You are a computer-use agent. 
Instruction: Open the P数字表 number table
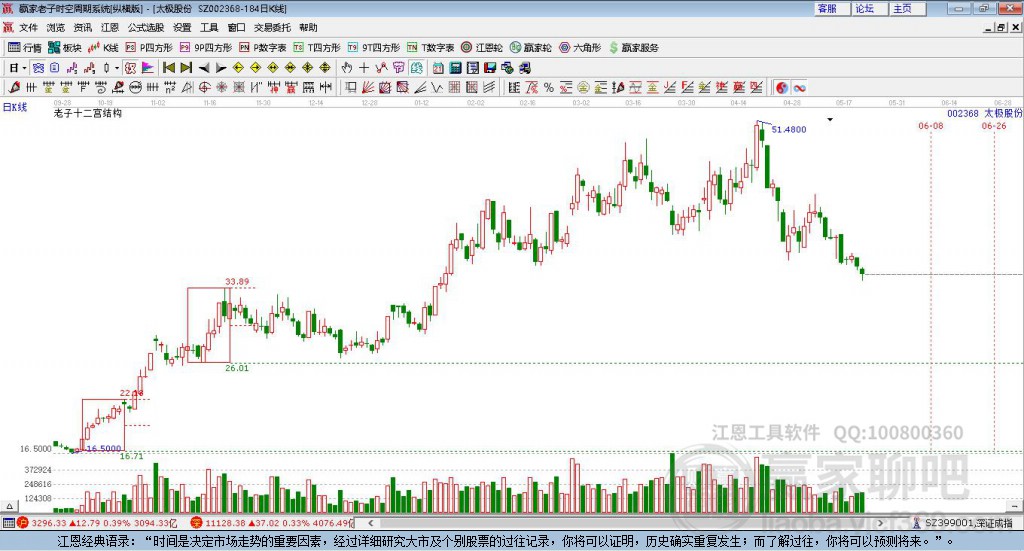coord(263,48)
